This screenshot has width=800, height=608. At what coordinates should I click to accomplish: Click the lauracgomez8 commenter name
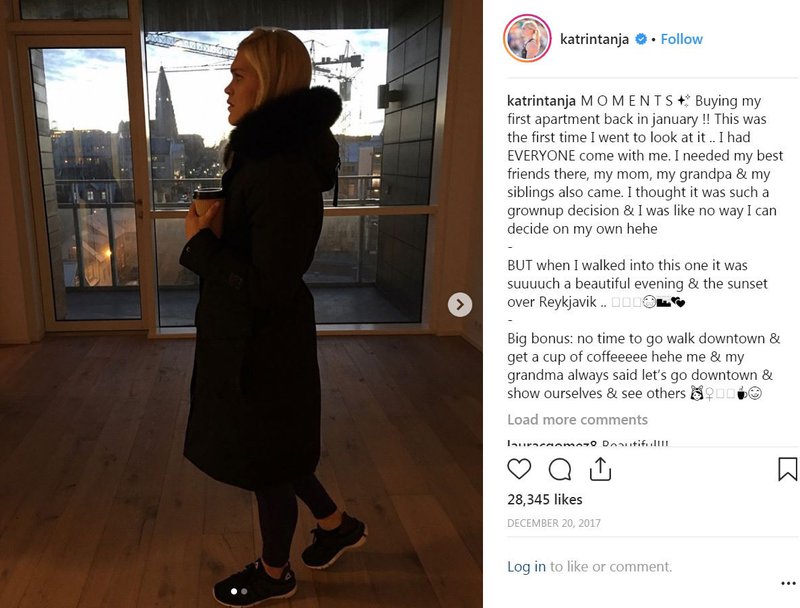[552, 443]
